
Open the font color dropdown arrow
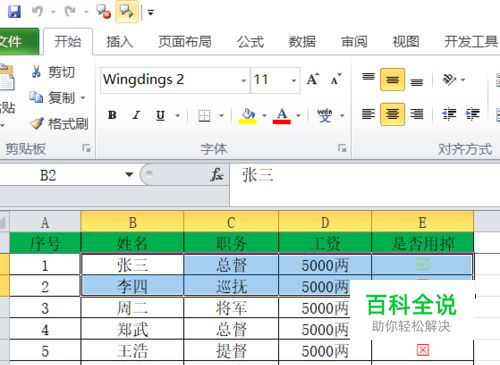(x=298, y=116)
